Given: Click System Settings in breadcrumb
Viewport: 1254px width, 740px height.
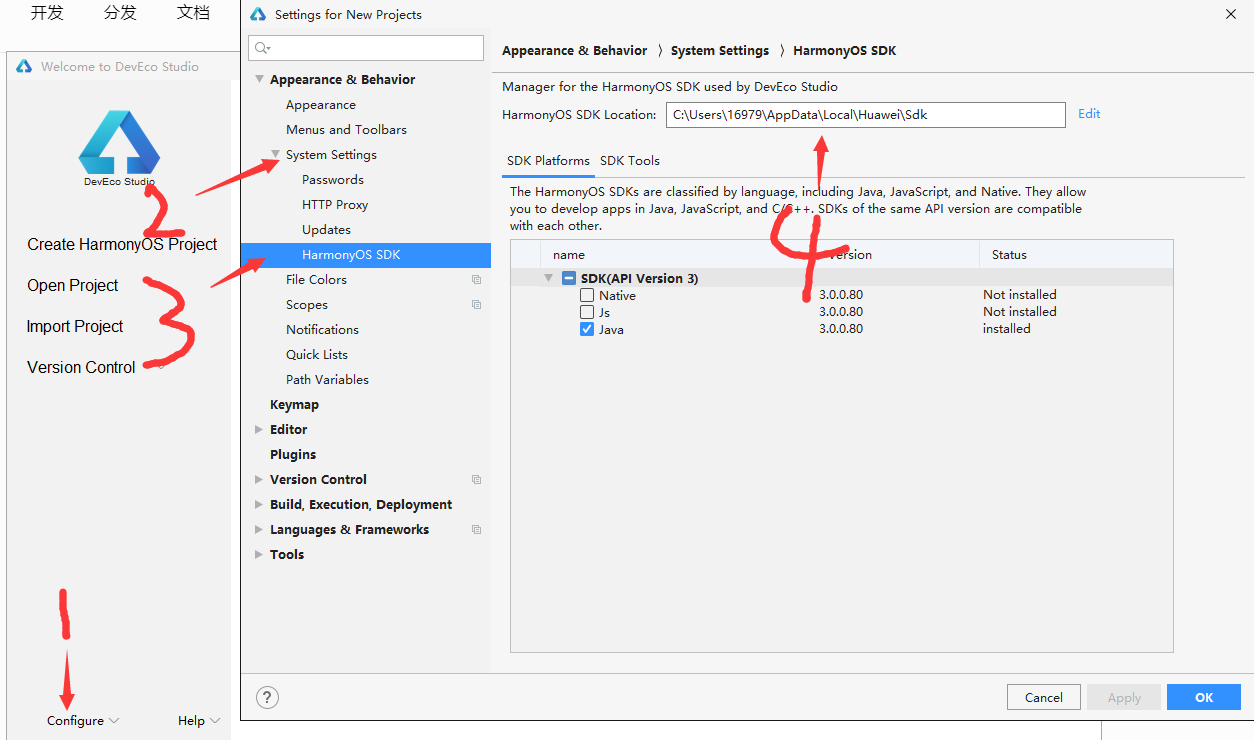Looking at the screenshot, I should 720,51.
